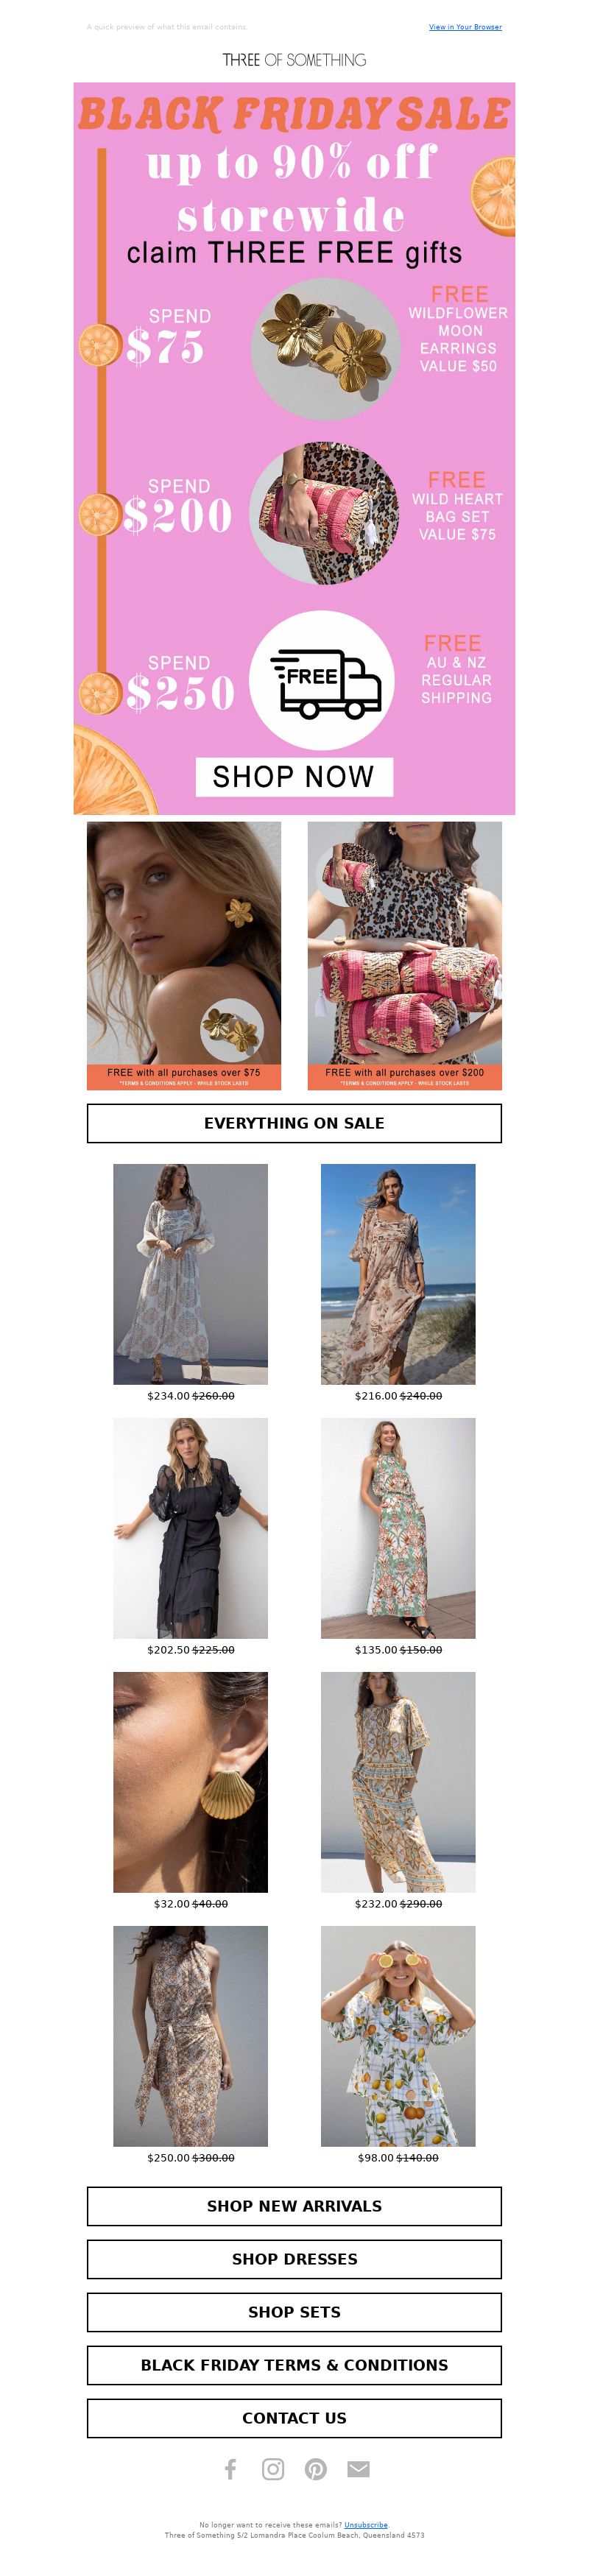Image resolution: width=589 pixels, height=2576 pixels.
Task: Click the Three of Something logo
Action: pos(294,60)
